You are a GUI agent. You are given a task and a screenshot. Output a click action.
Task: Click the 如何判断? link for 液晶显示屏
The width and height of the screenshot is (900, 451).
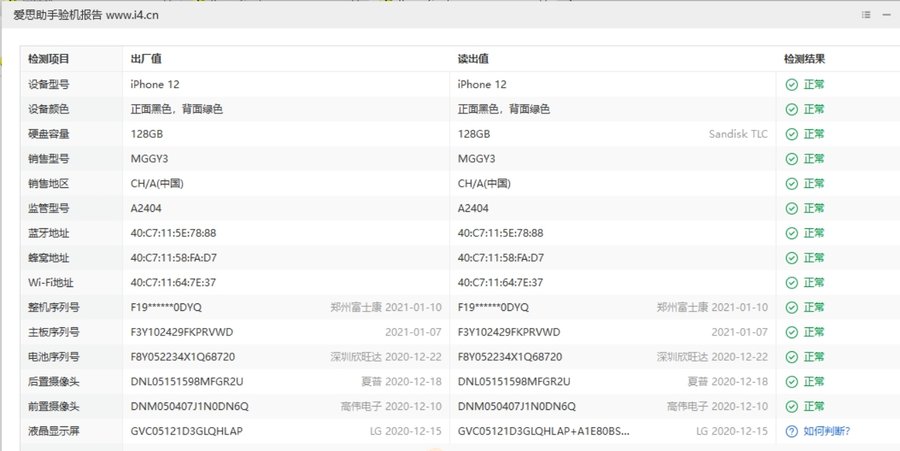click(827, 431)
